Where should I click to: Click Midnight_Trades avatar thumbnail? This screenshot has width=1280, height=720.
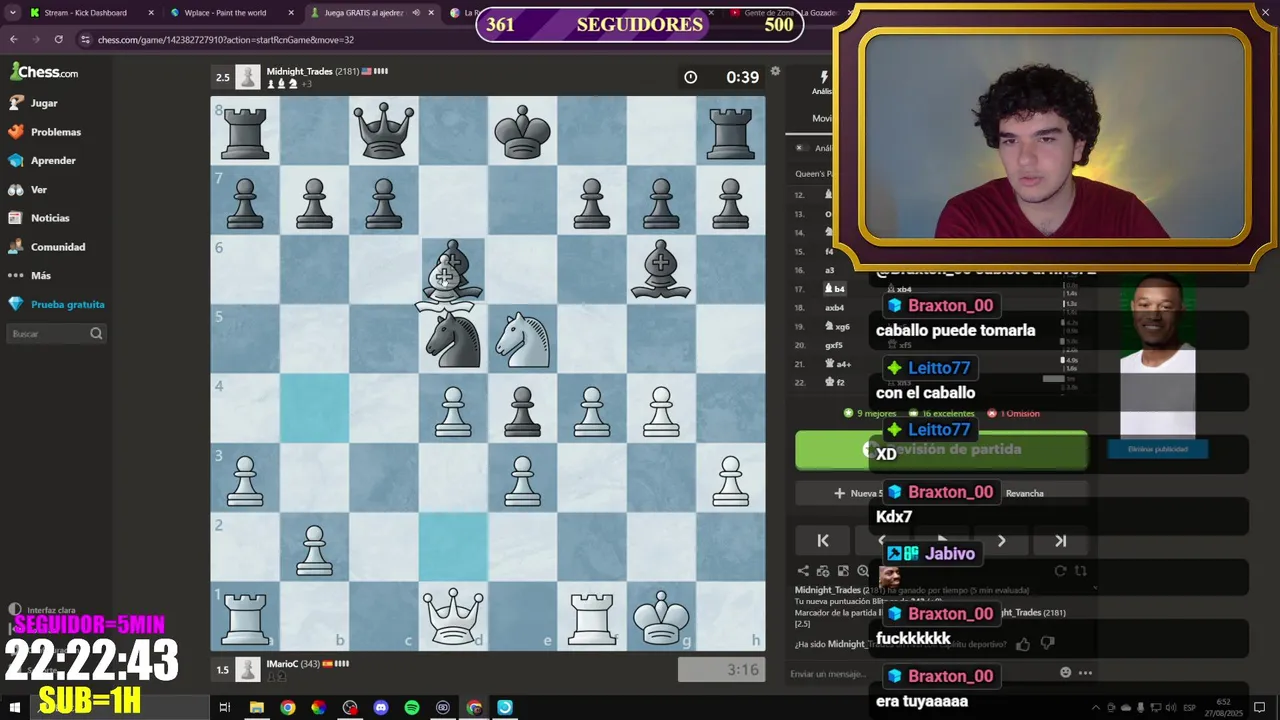pos(248,77)
